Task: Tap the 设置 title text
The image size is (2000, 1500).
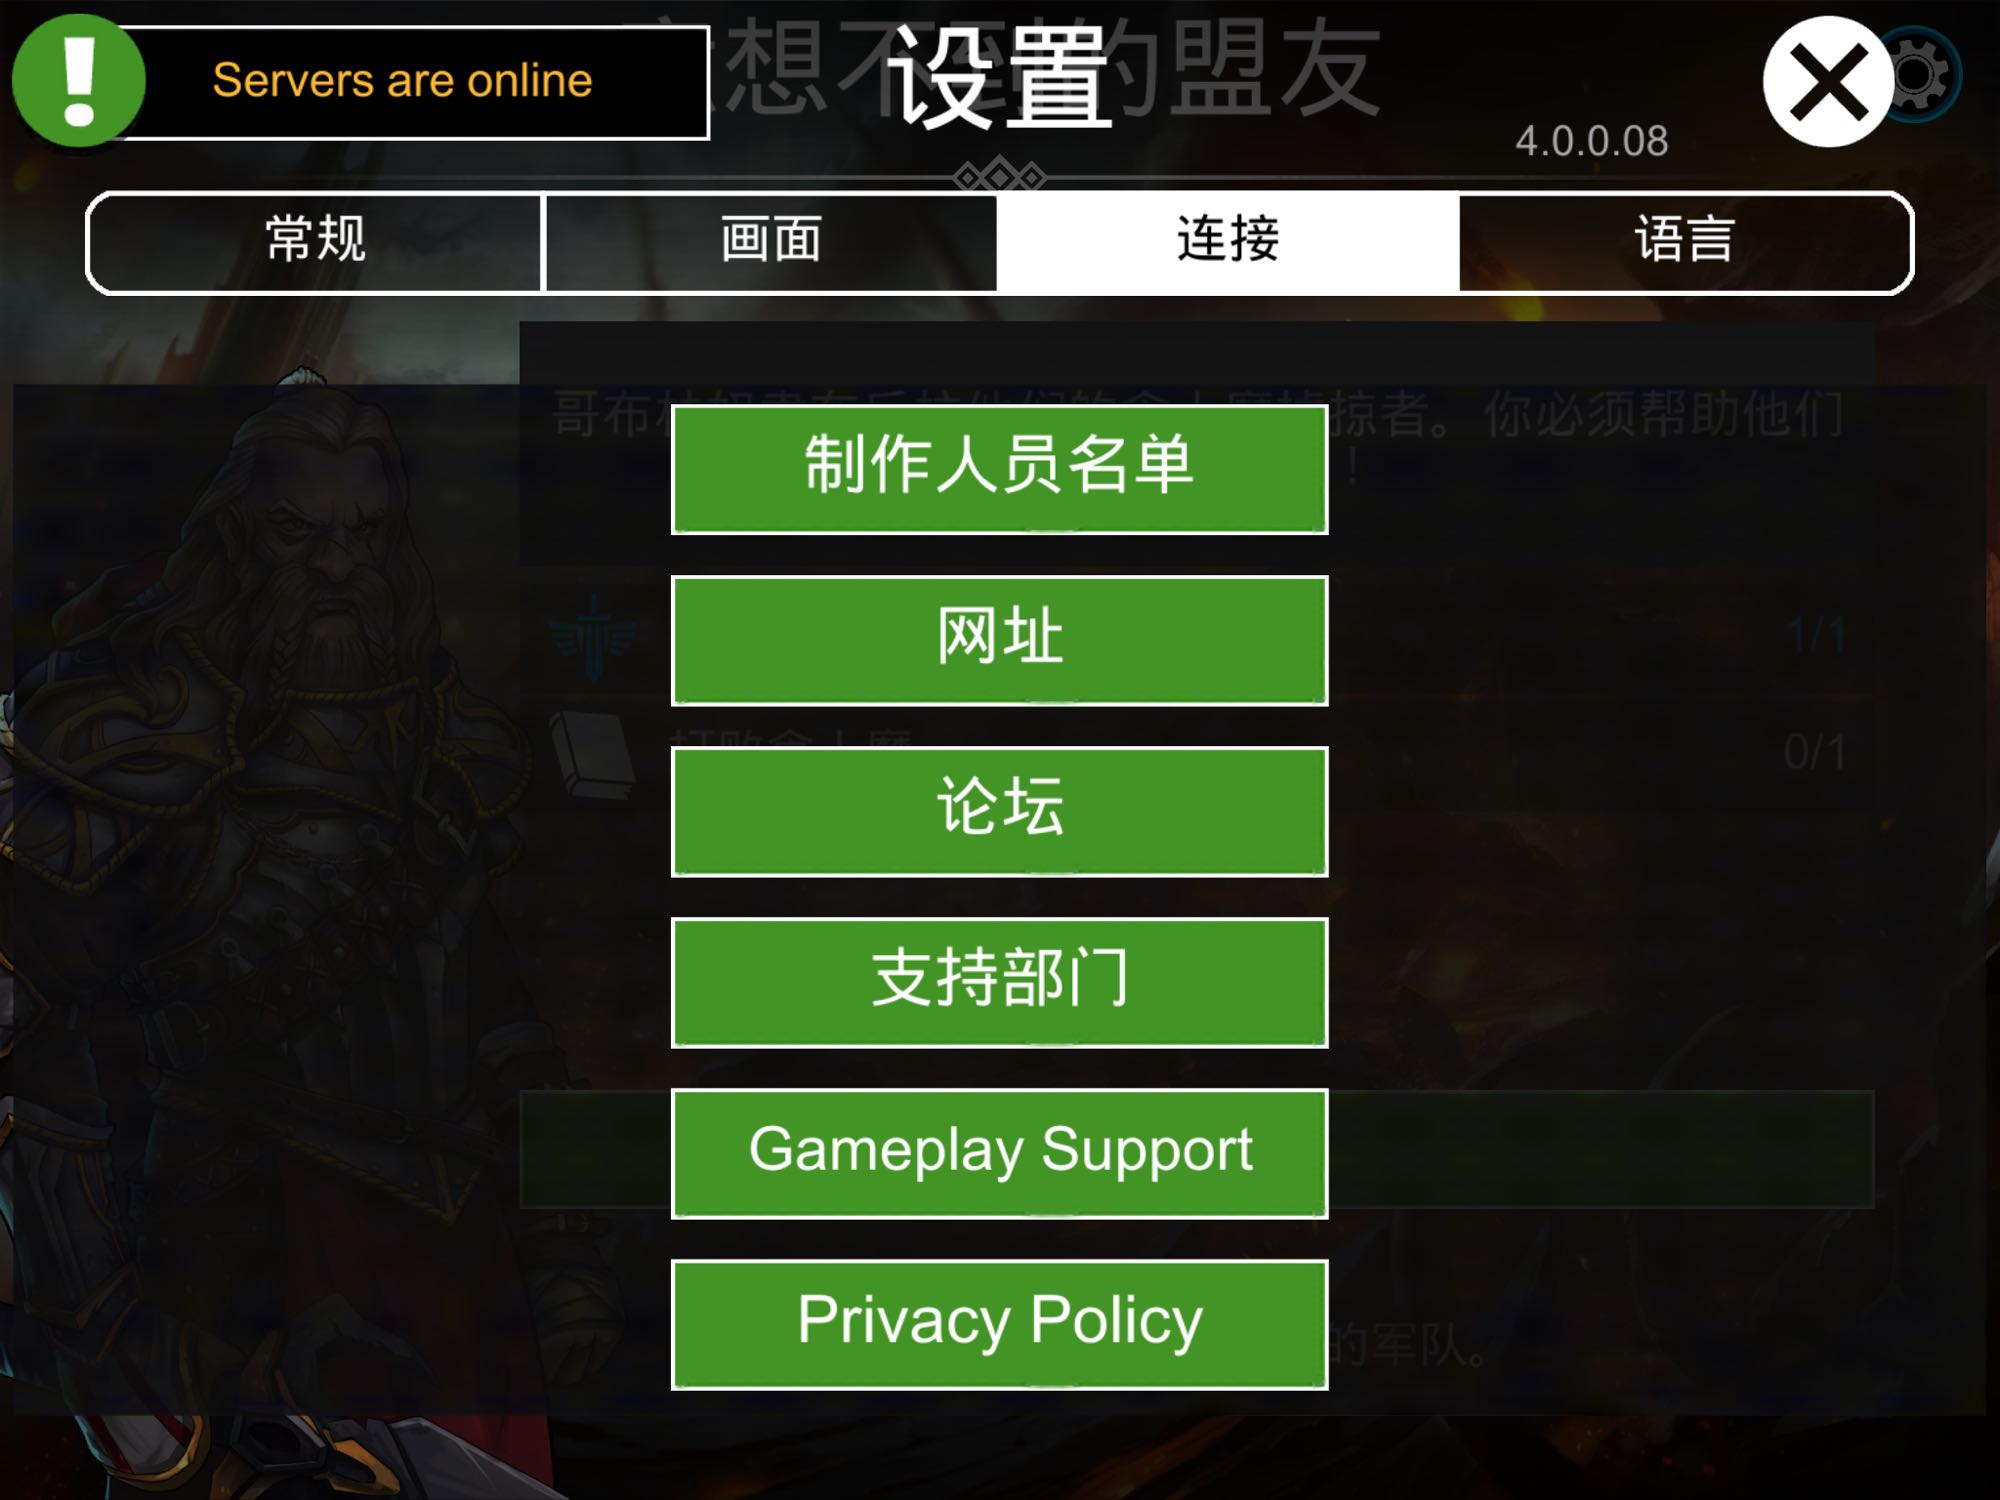Action: coord(1000,78)
